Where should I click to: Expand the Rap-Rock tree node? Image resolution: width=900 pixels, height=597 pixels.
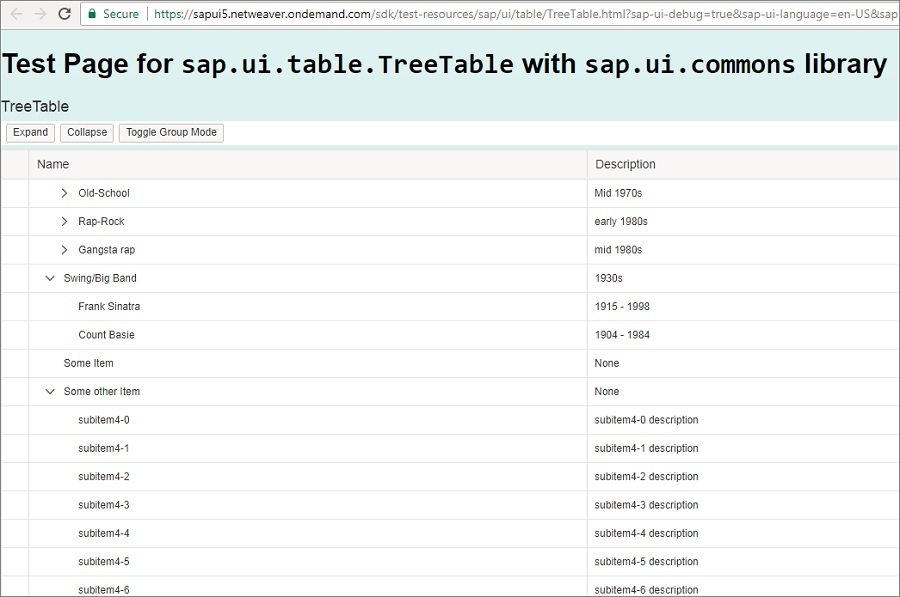click(x=65, y=221)
